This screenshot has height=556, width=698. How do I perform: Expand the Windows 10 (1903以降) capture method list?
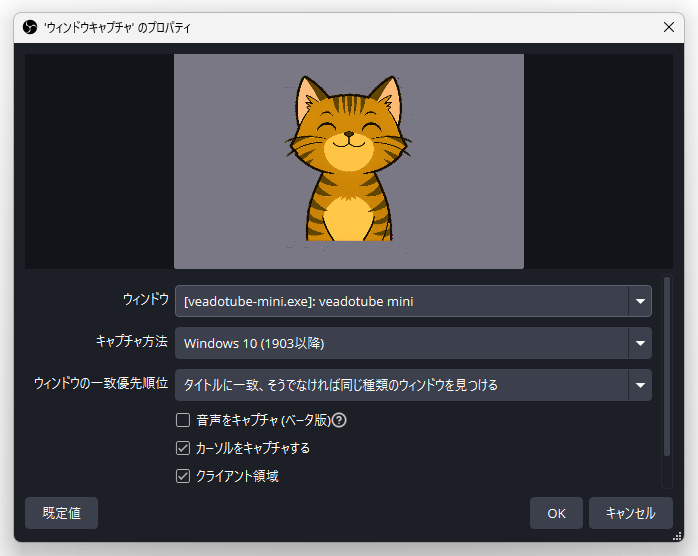click(400, 343)
